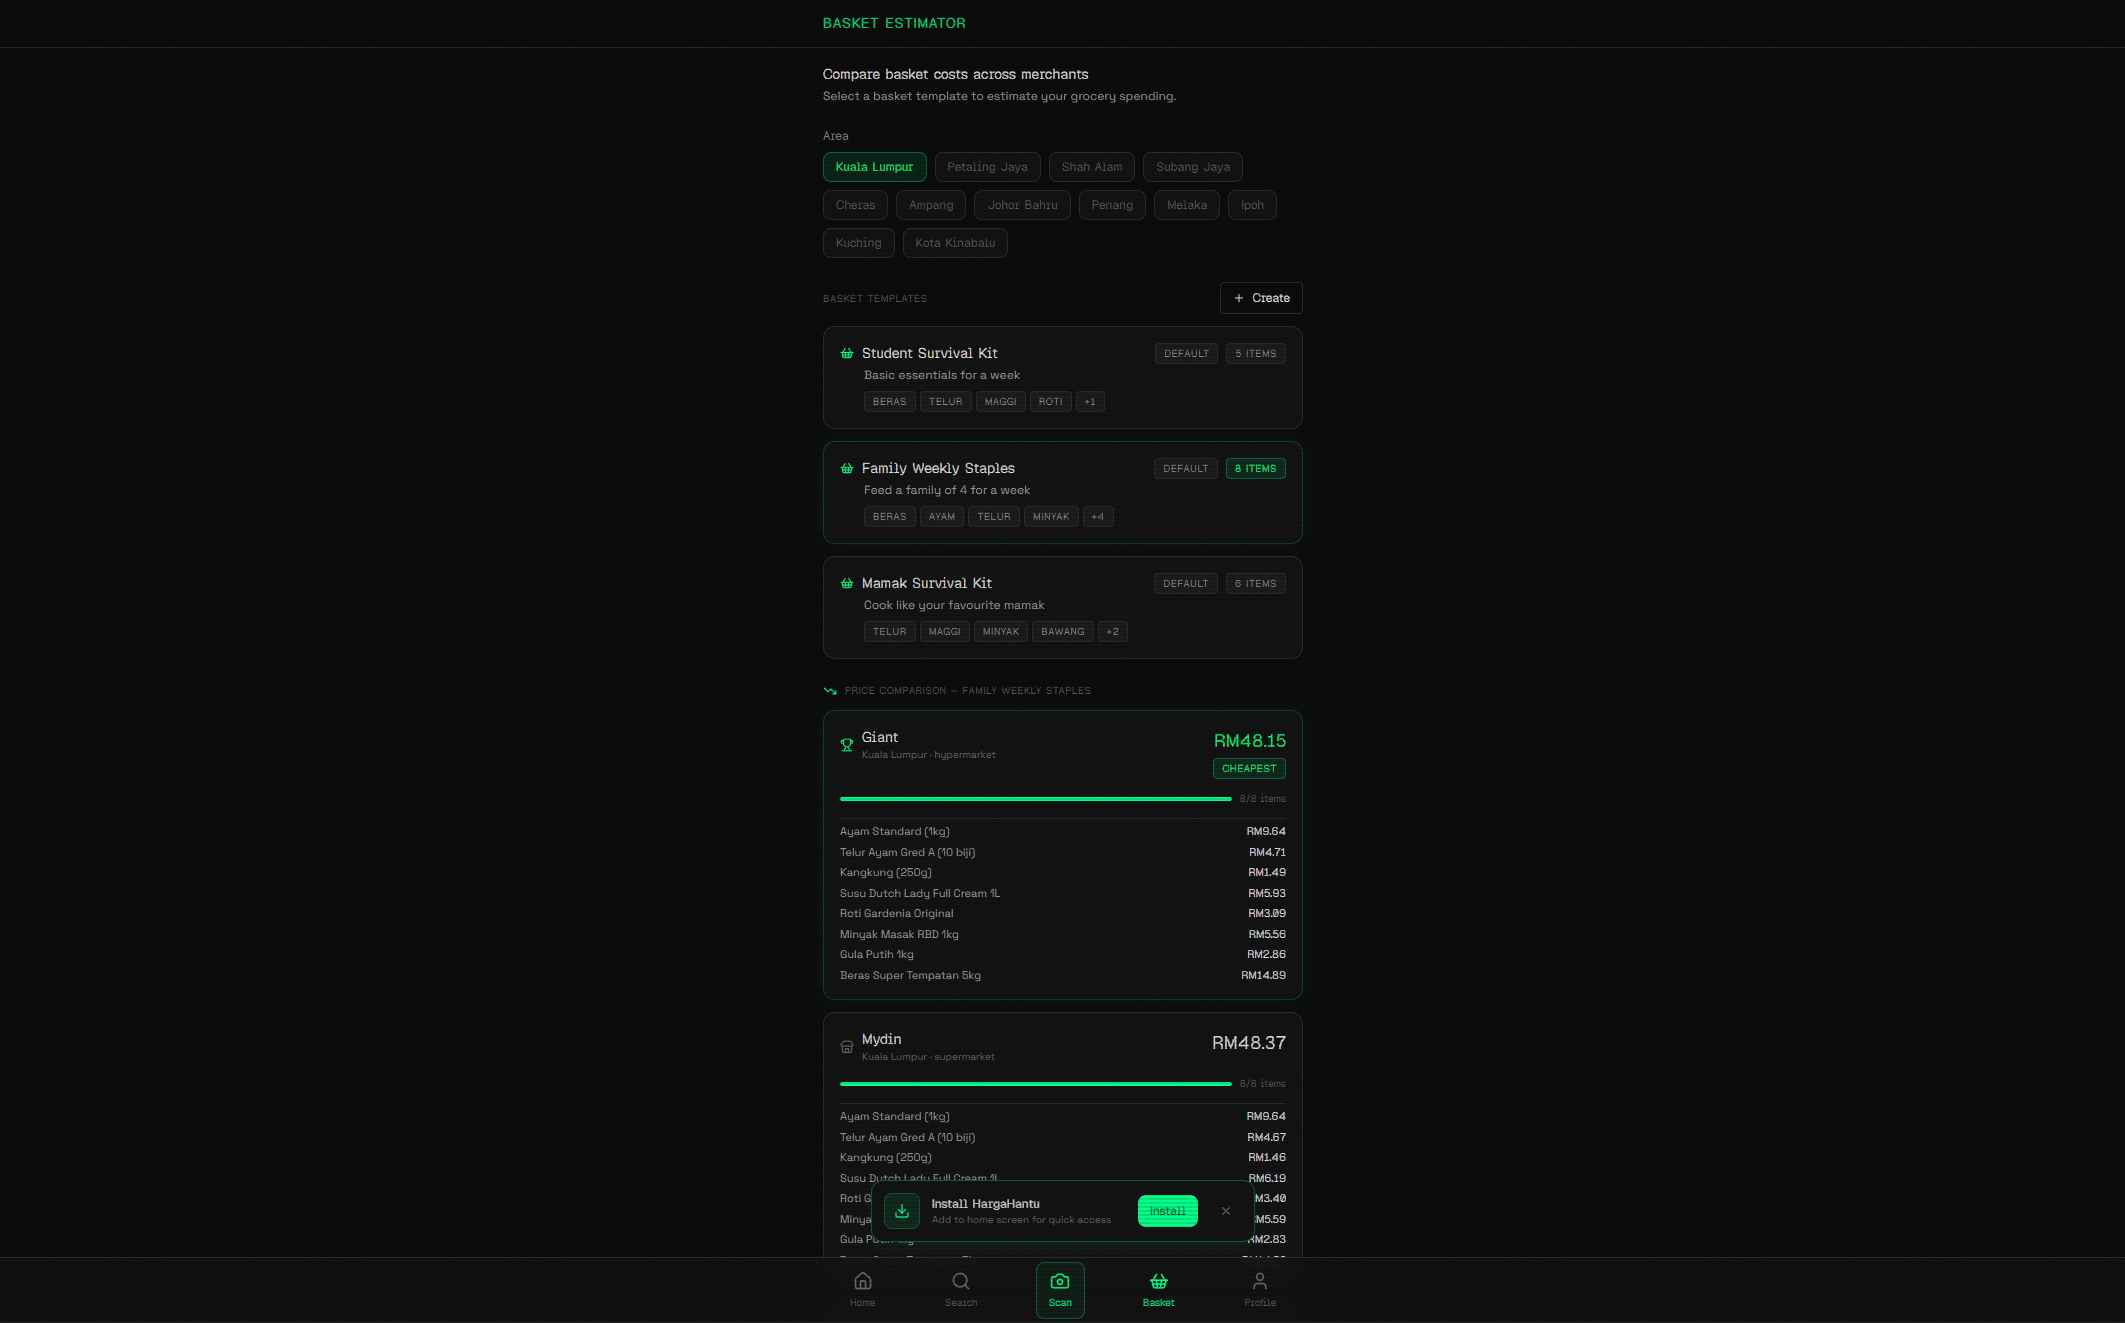
Task: Choose the Kota Kinabalu area chip
Action: click(x=955, y=243)
